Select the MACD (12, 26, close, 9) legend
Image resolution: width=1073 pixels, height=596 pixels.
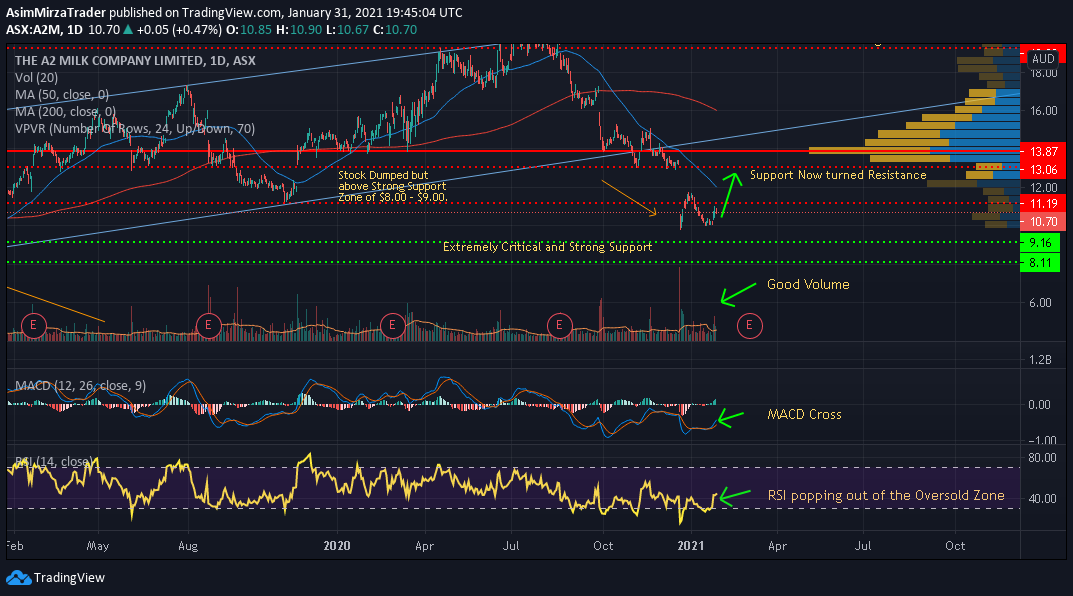pos(80,386)
